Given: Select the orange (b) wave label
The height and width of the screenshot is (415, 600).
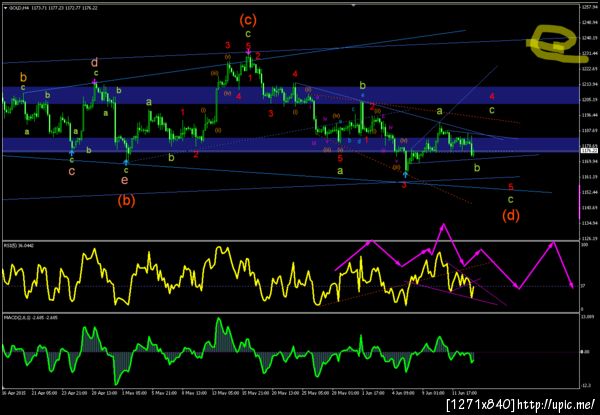Looking at the screenshot, I should [x=126, y=200].
